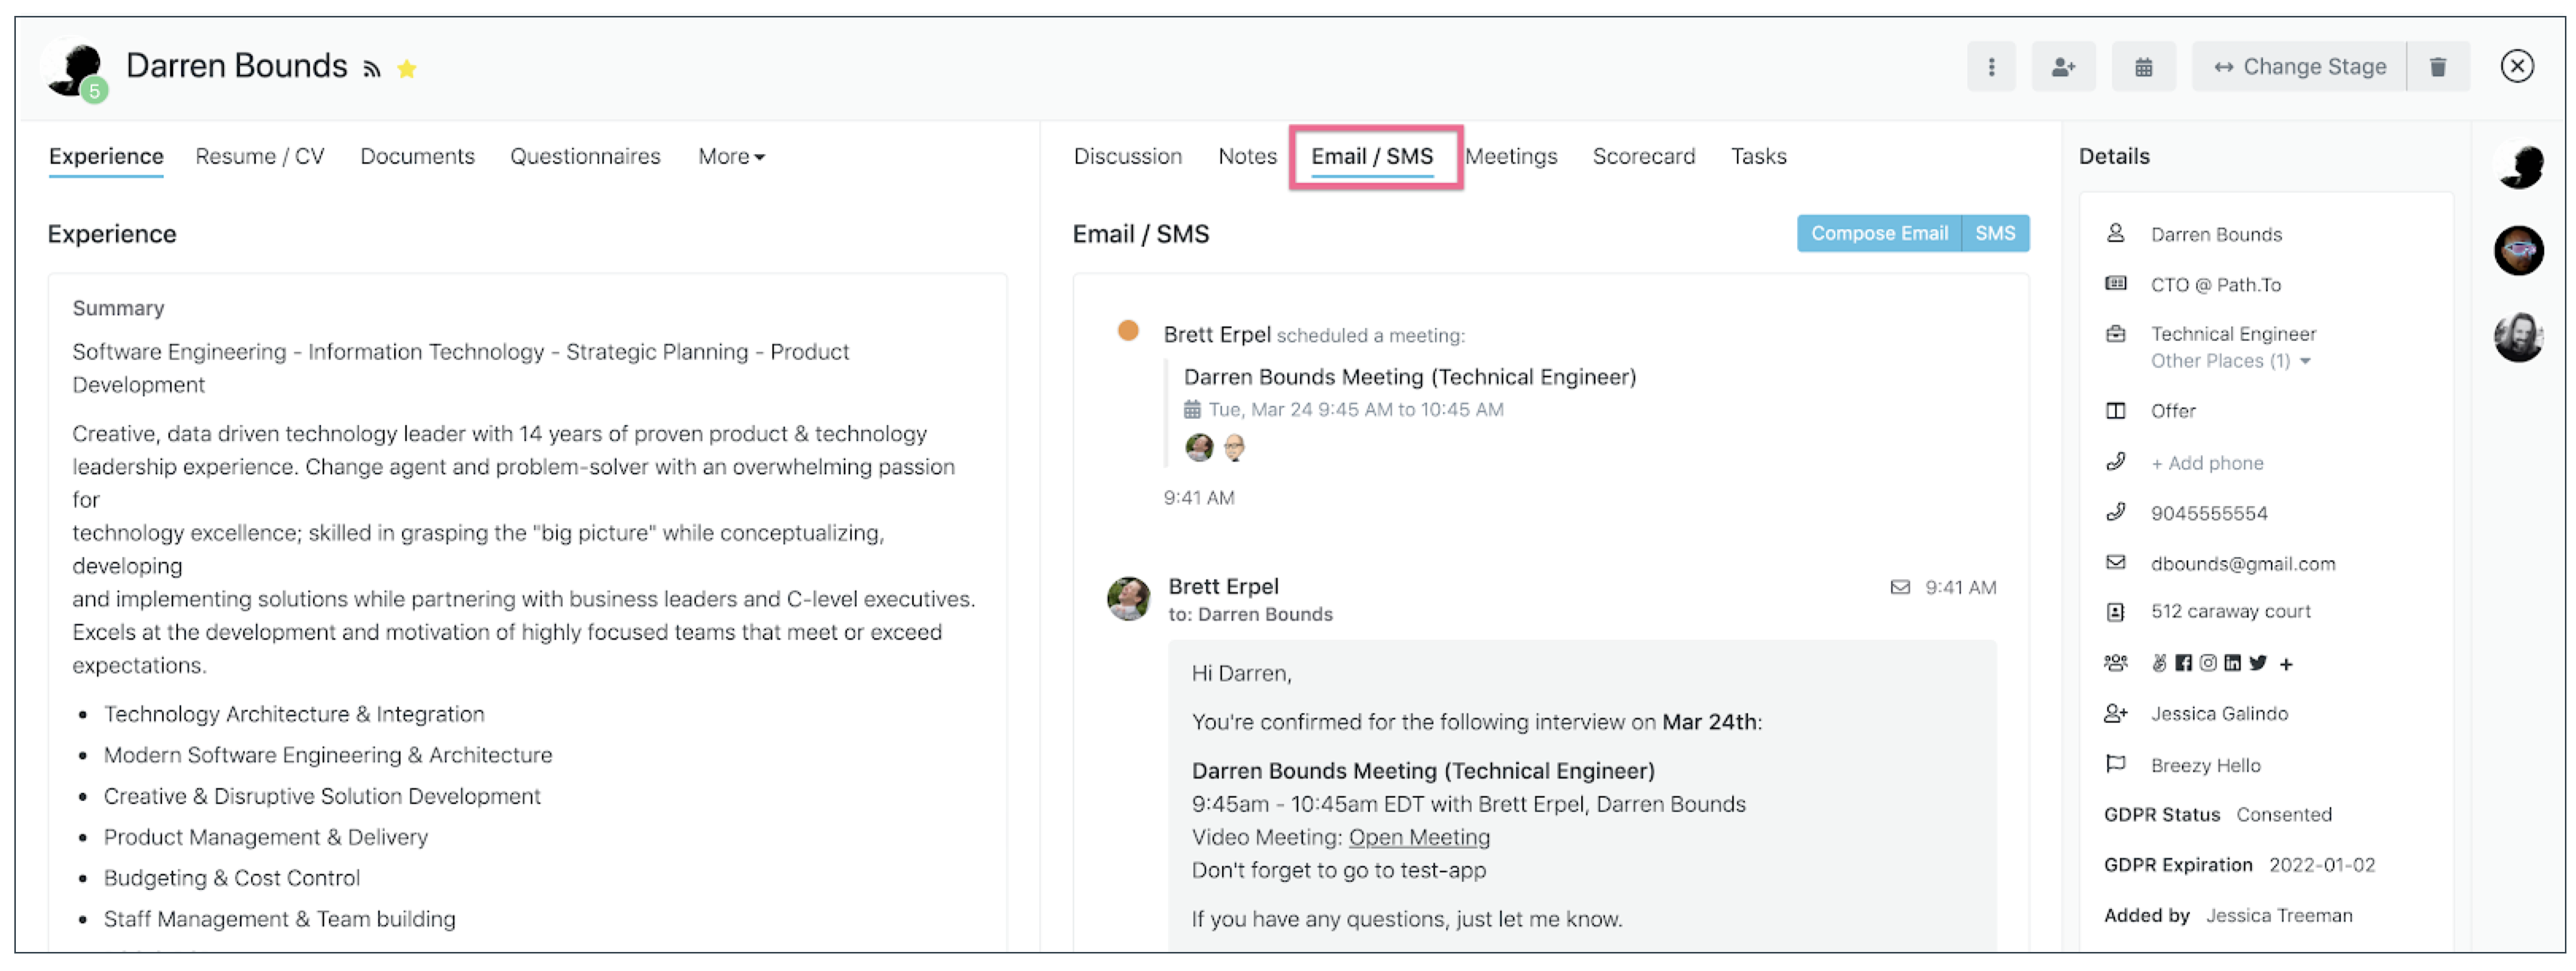
Task: Click the Compose Email button
Action: pos(1878,233)
